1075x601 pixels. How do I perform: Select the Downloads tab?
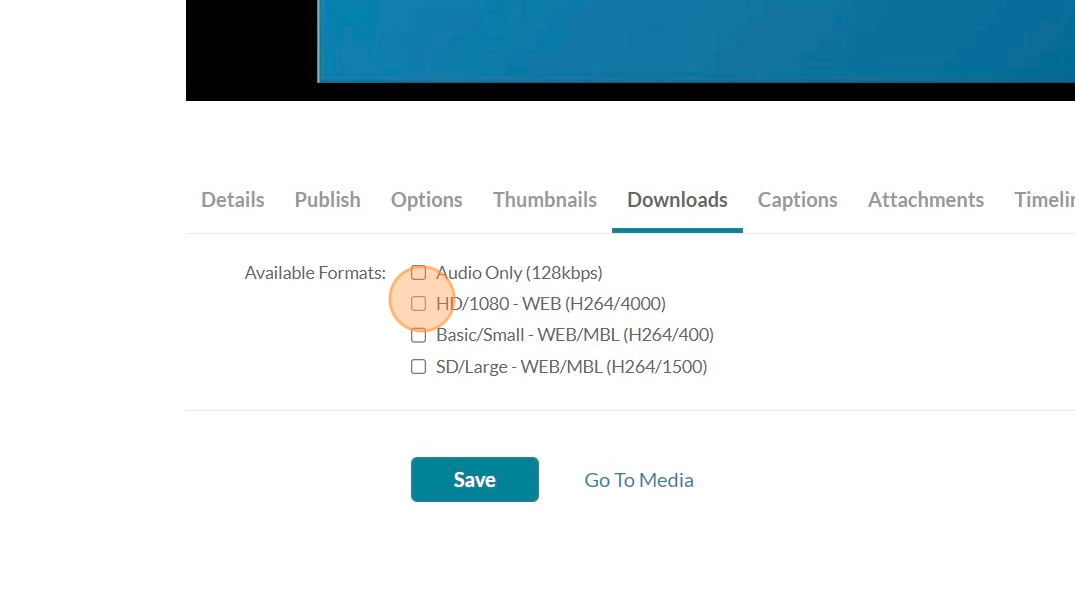click(677, 199)
